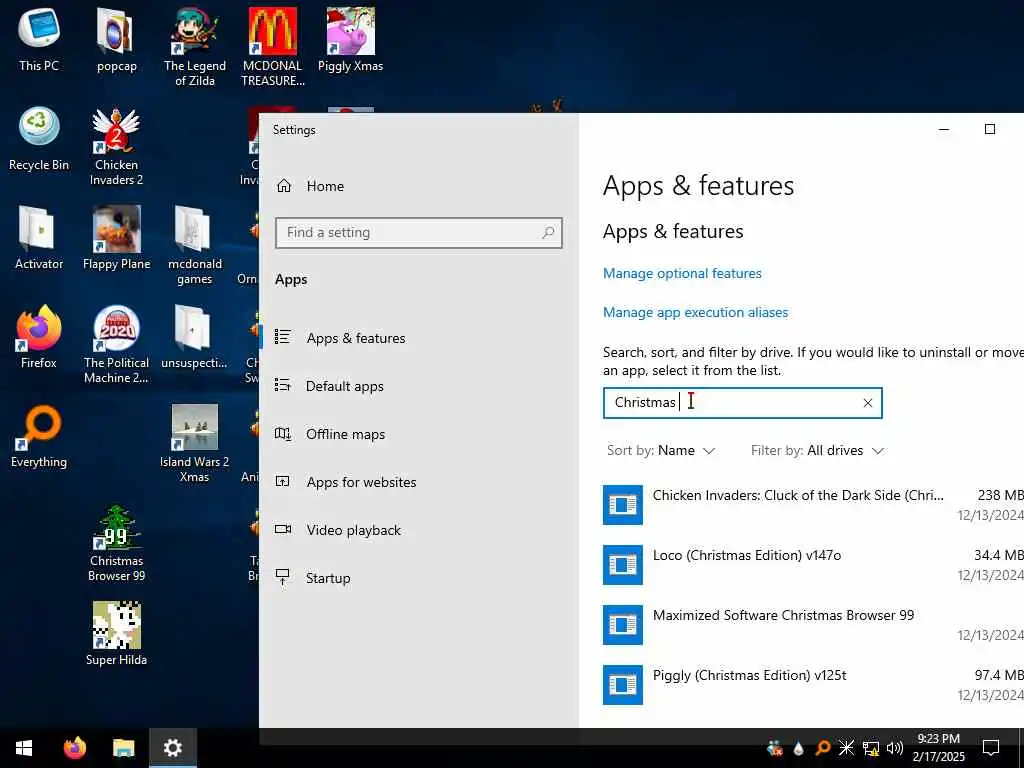Open the Recycle Bin
Image resolution: width=1024 pixels, height=768 pixels.
39,139
